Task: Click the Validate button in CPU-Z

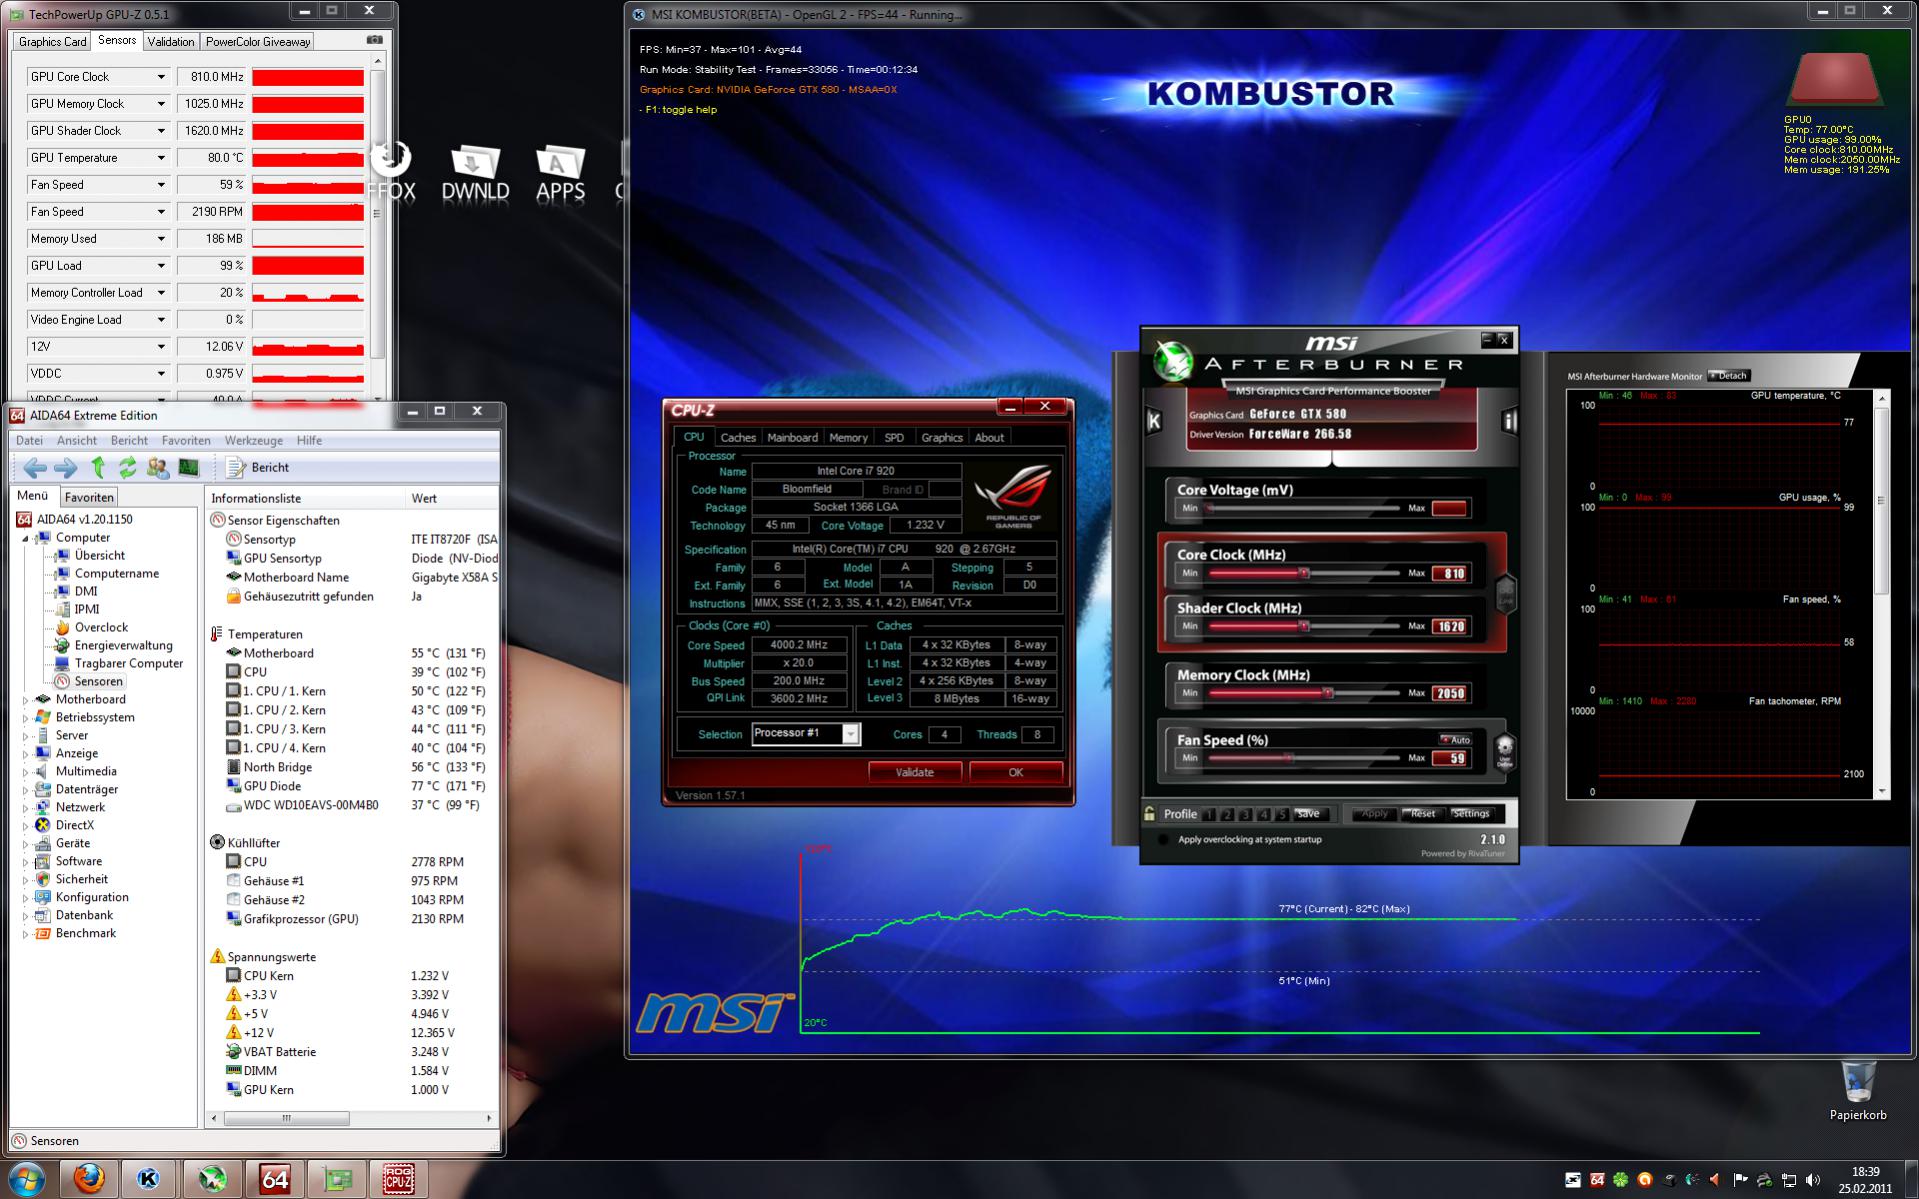Action: (914, 772)
